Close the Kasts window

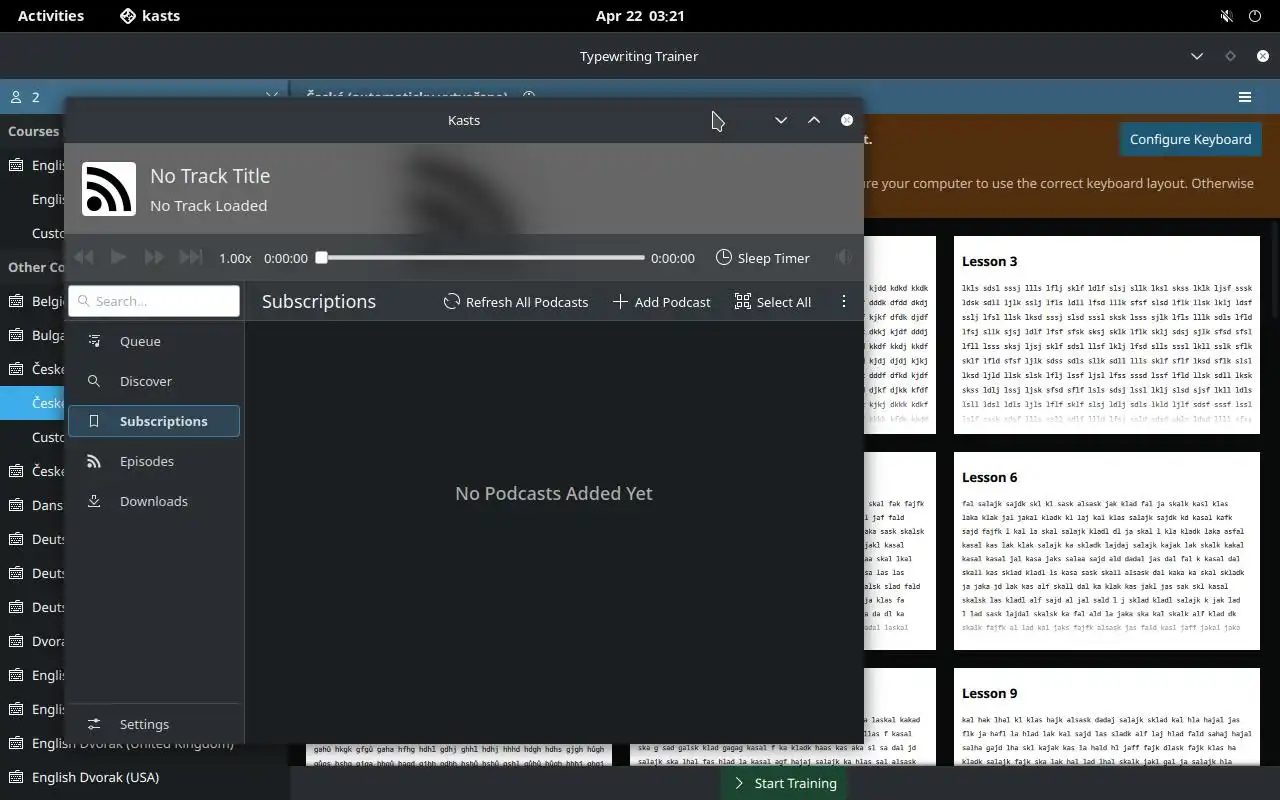(x=847, y=120)
